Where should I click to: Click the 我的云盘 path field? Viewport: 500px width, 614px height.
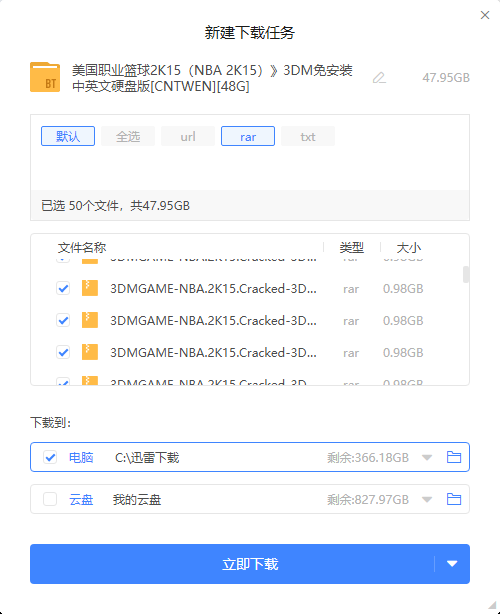tap(137, 500)
